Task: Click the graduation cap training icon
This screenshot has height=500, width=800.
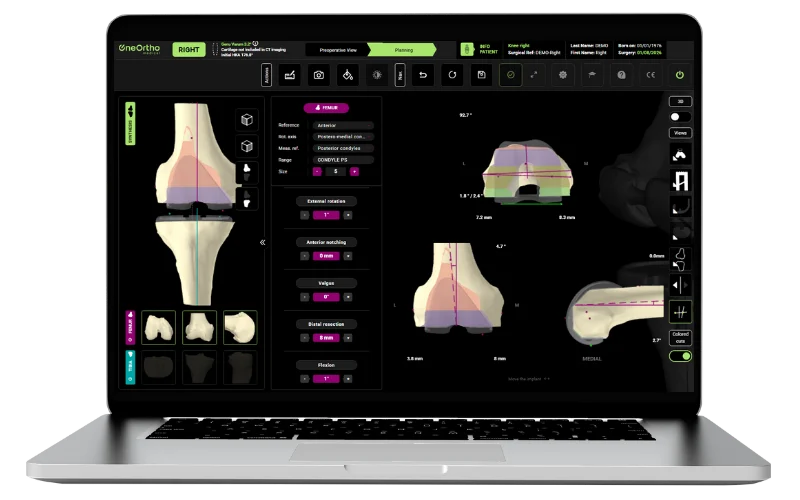Action: click(592, 75)
